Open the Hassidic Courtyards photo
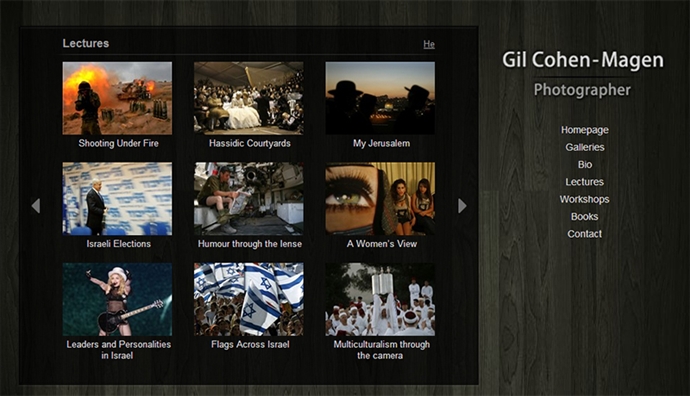The height and width of the screenshot is (396, 690). [x=249, y=98]
